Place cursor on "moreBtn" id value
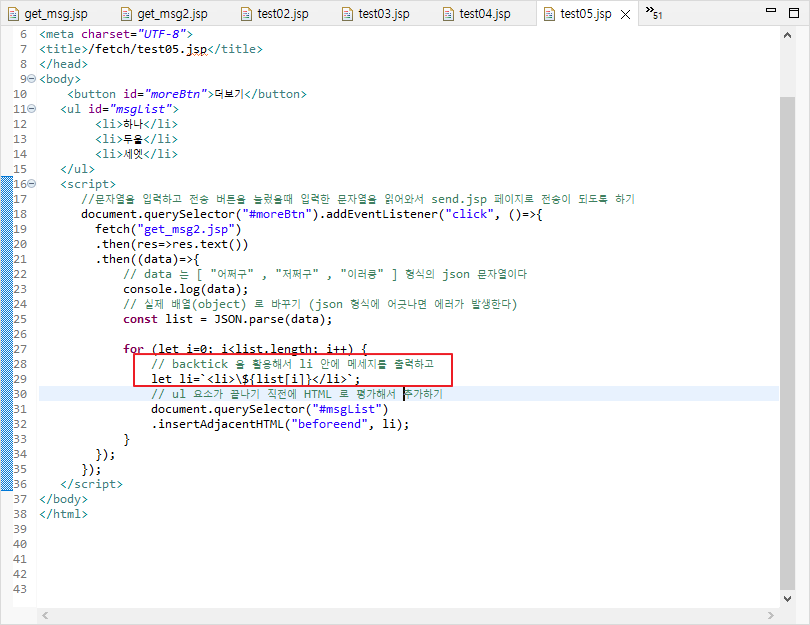The image size is (810, 625). 175,94
